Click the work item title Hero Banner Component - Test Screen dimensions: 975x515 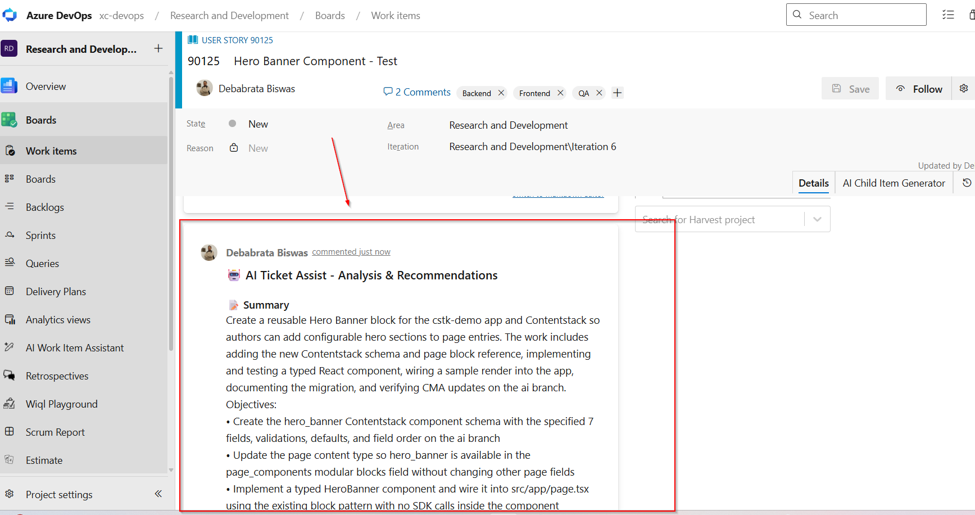(x=315, y=61)
